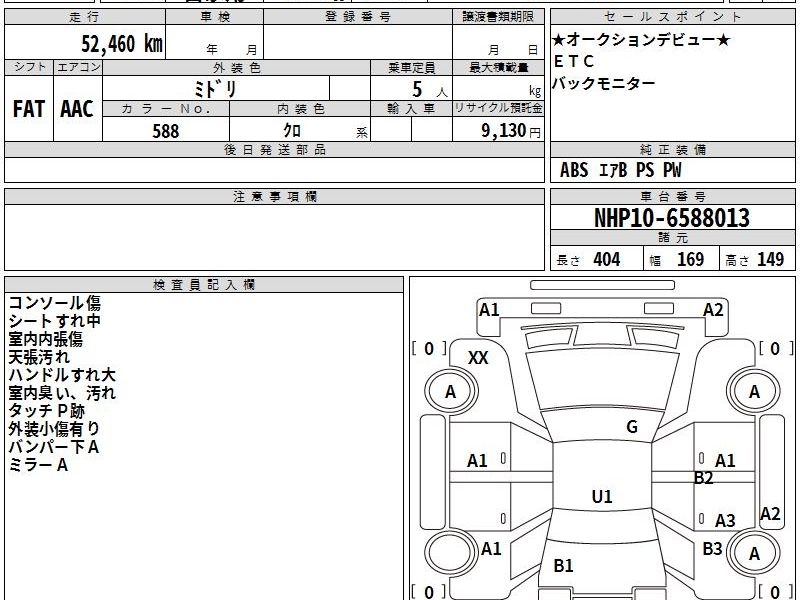Screen dimensions: 800x600
Task: Click the 後日発送部品 header
Action: click(x=275, y=149)
